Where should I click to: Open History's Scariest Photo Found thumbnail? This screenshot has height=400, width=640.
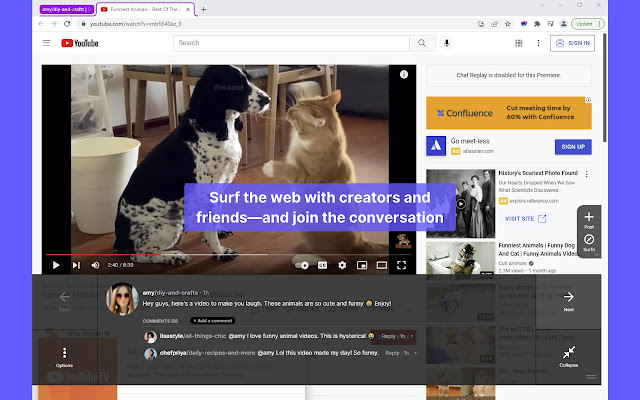coord(460,204)
